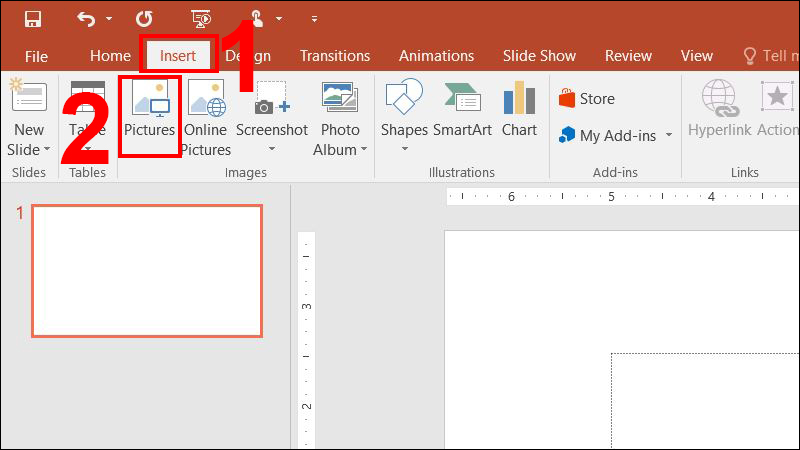Image resolution: width=800 pixels, height=450 pixels.
Task: Open the File tab
Action: click(36, 56)
